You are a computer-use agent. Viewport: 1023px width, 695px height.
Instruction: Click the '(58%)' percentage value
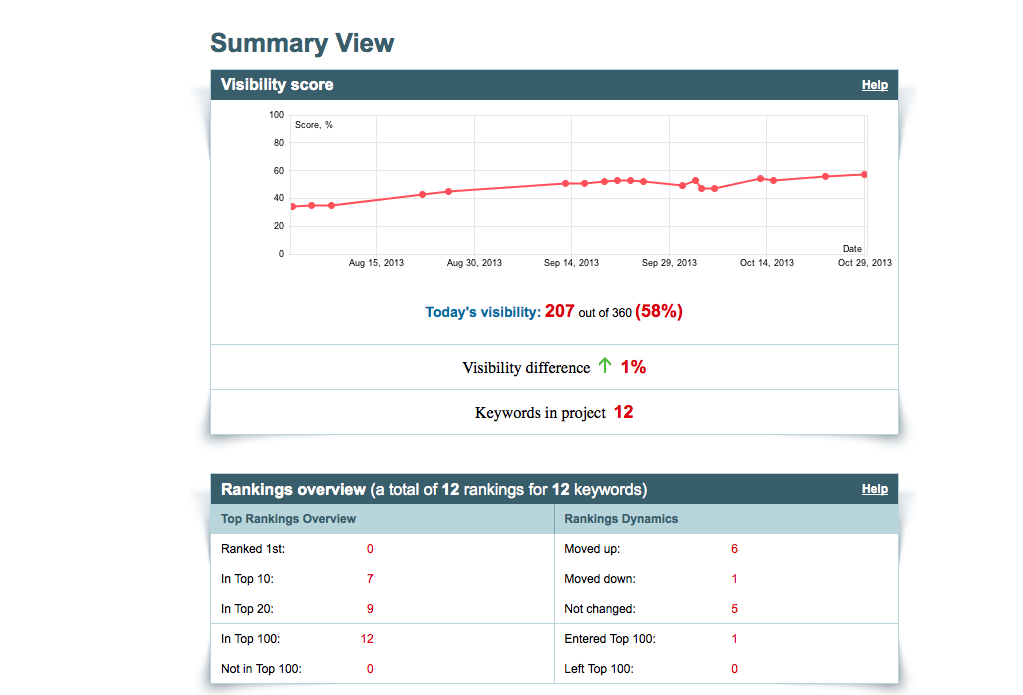click(x=658, y=311)
